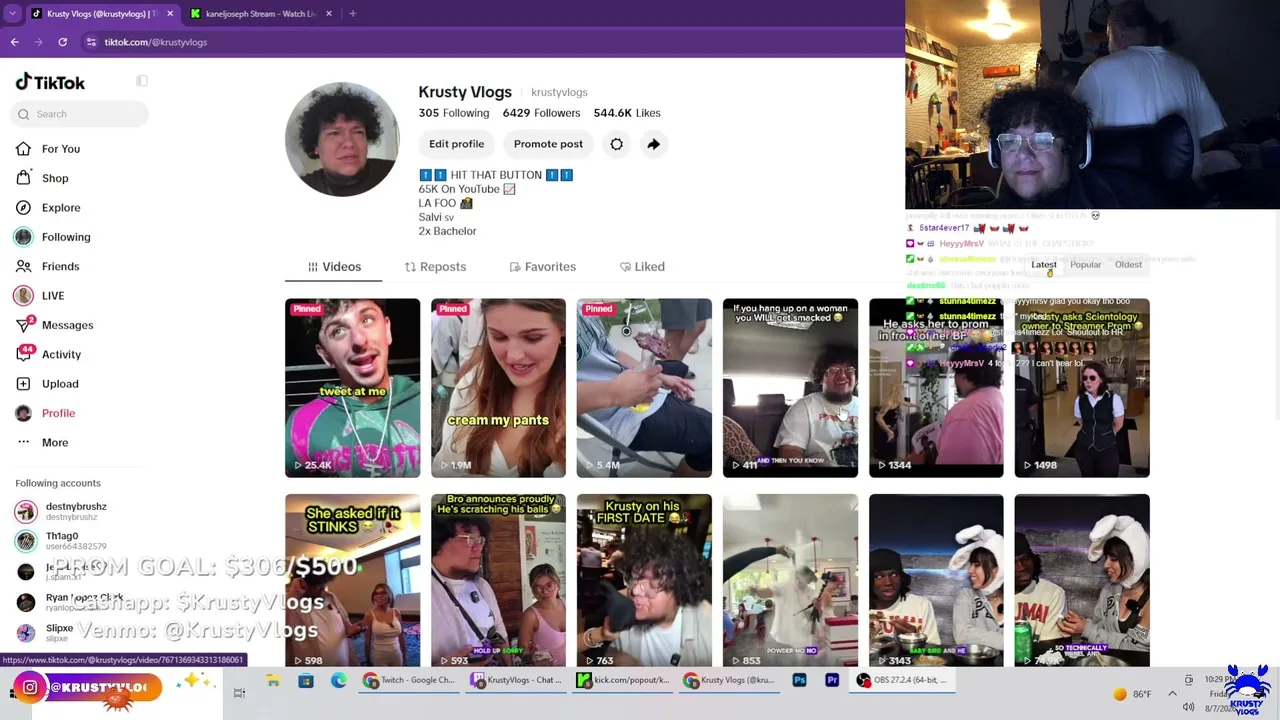Image resolution: width=1280 pixels, height=720 pixels.
Task: Switch to the Videos tab
Action: pos(334,267)
